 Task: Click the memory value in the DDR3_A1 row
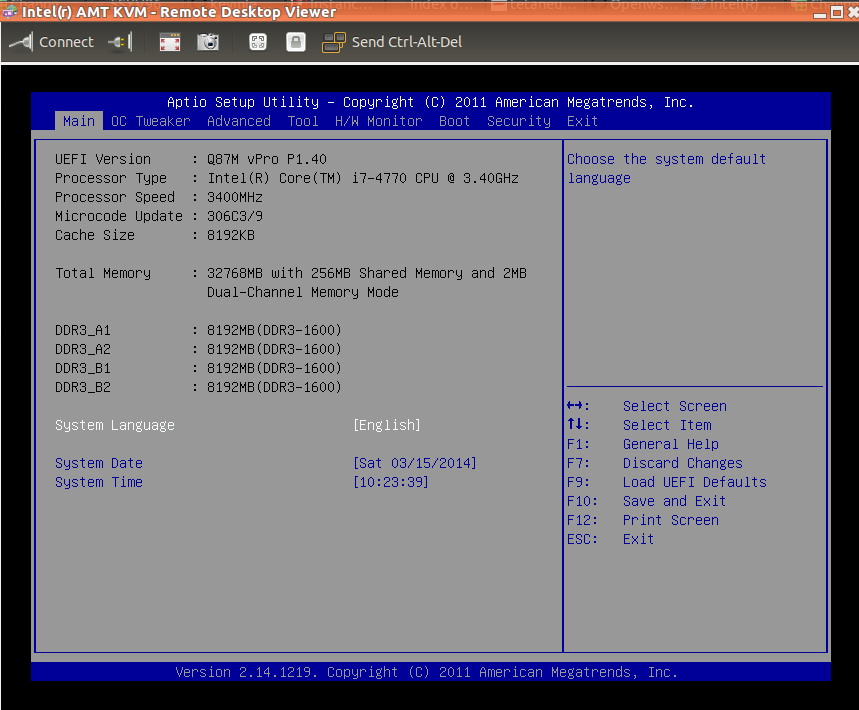click(x=274, y=330)
